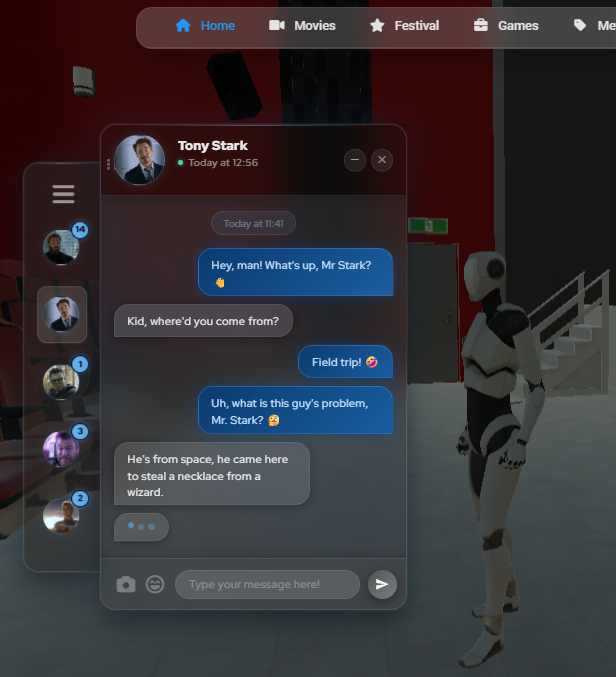Click the unread badge showing 3
The image size is (616, 677).
pyautogui.click(x=80, y=431)
